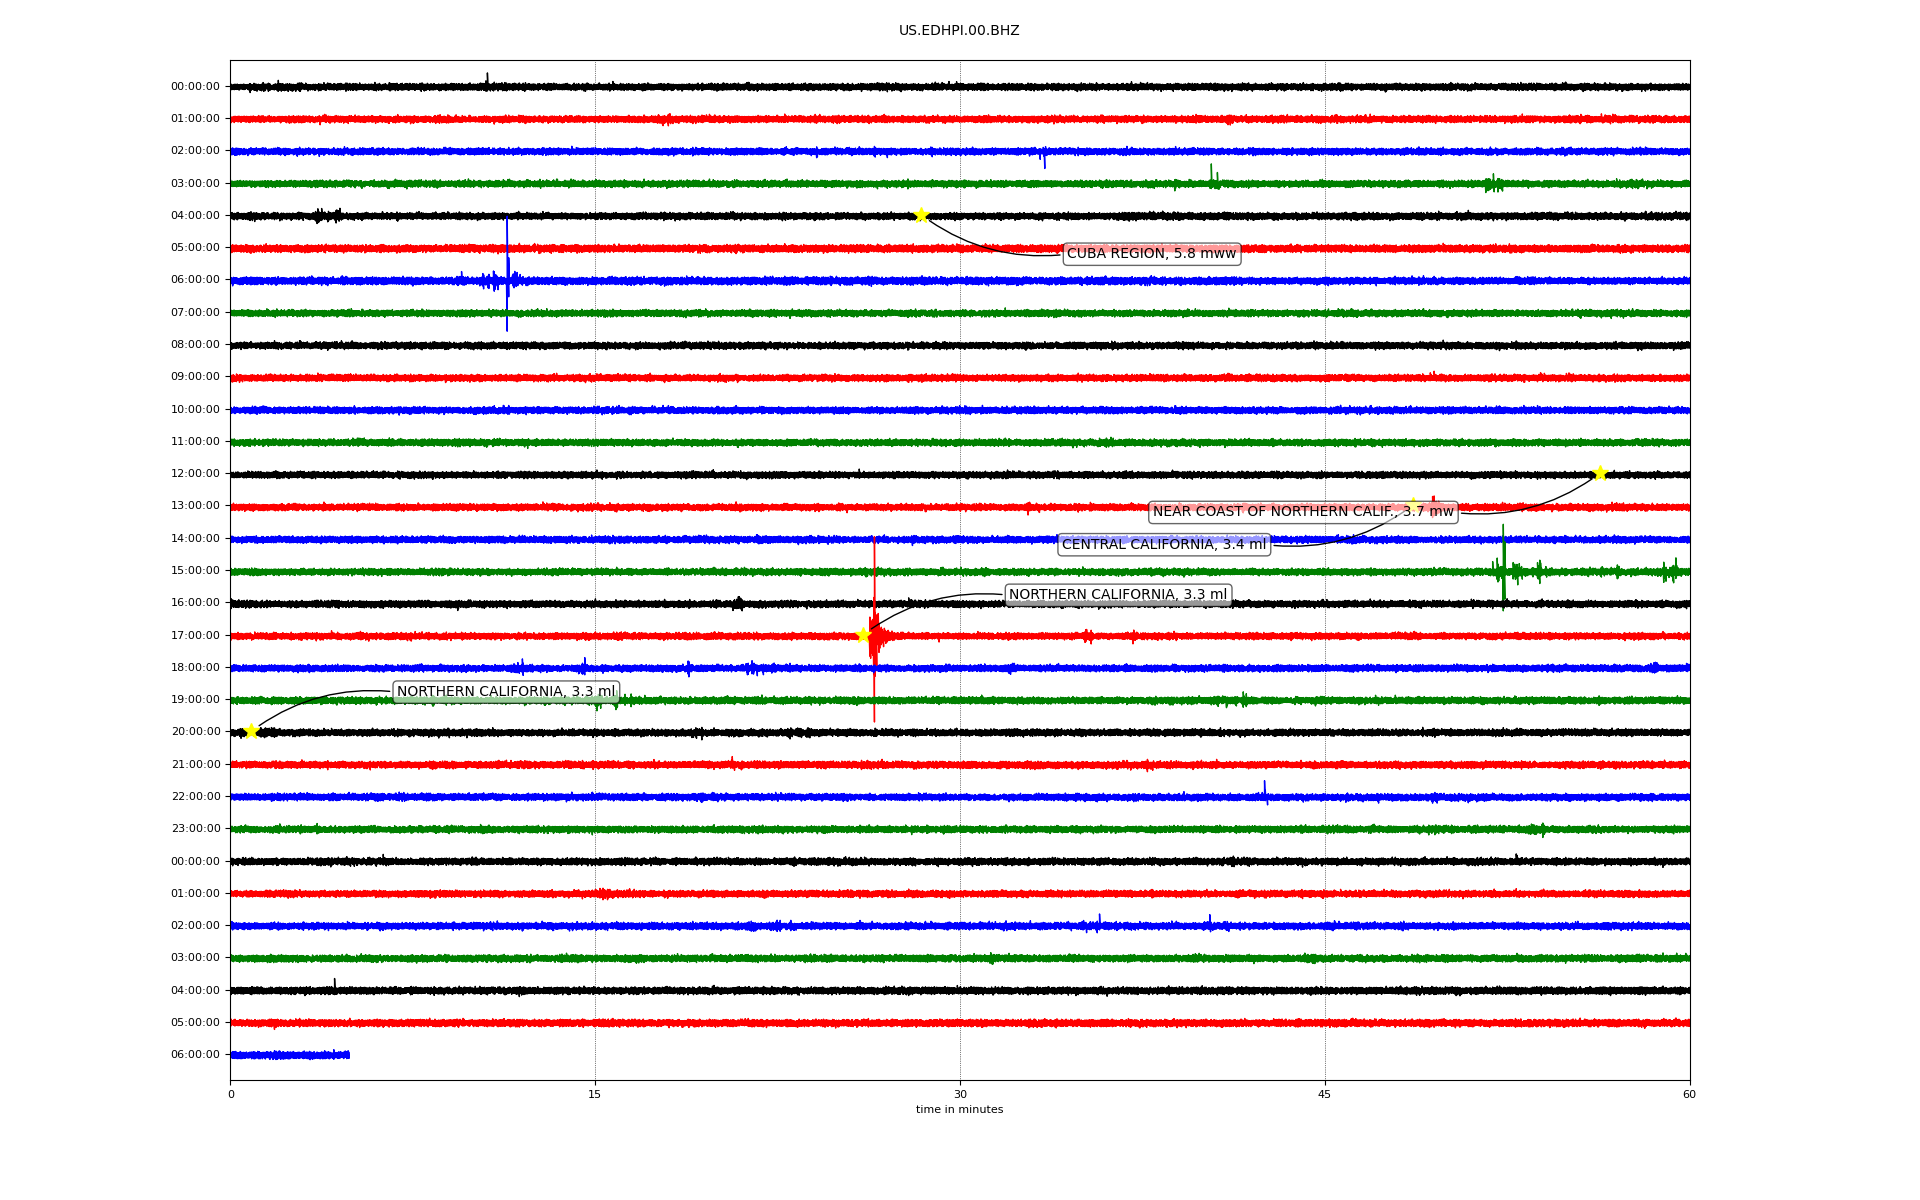Click the yellow star on the 04:00:00 trace
This screenshot has height=1200, width=1920.
click(921, 215)
